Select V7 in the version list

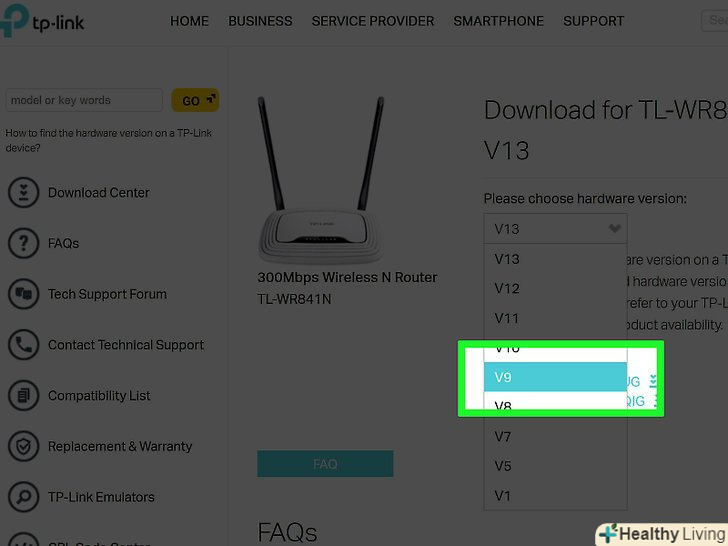click(x=555, y=436)
